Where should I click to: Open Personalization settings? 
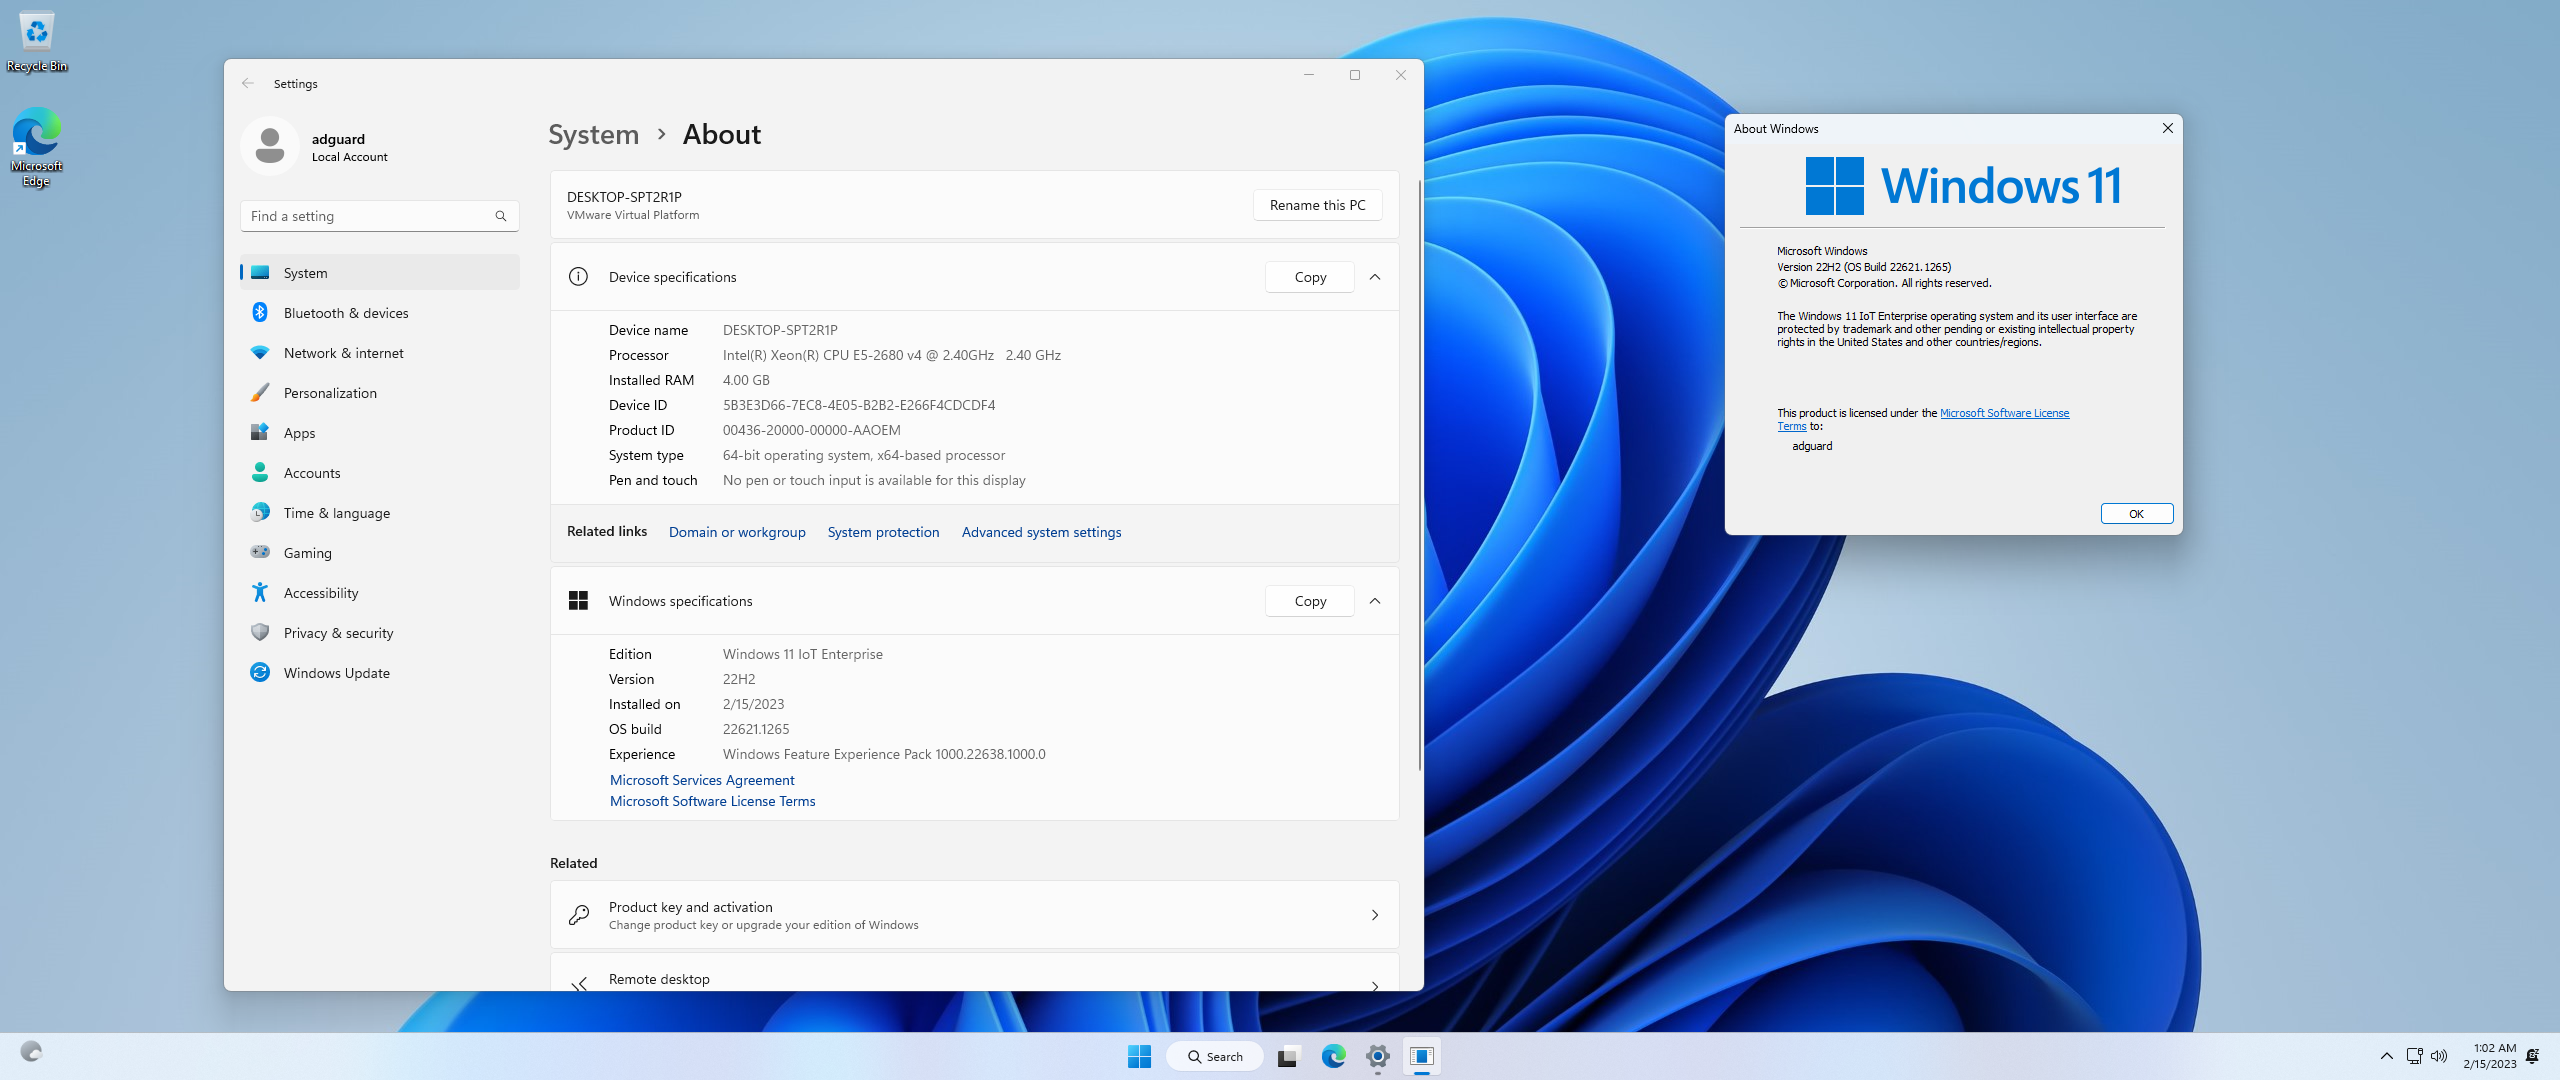coord(380,393)
